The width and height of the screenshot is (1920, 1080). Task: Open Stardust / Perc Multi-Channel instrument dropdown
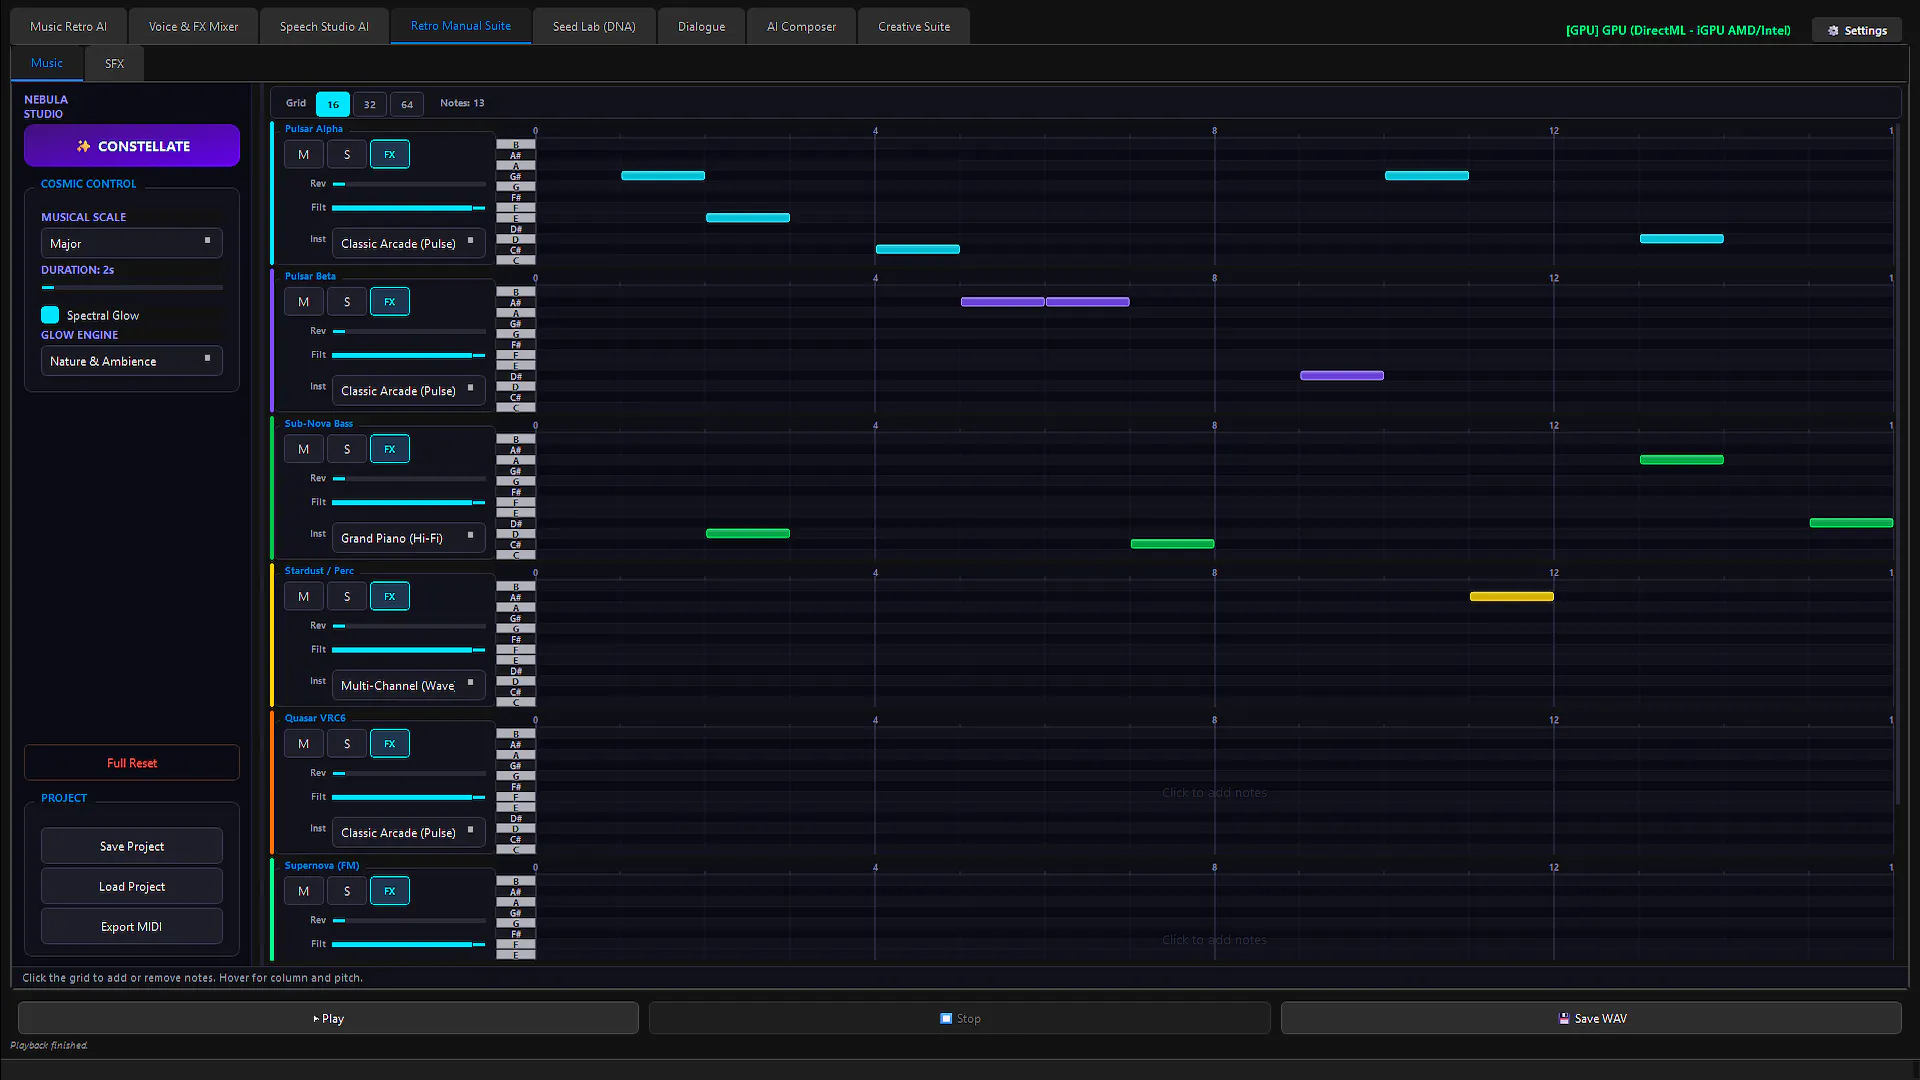click(x=408, y=685)
